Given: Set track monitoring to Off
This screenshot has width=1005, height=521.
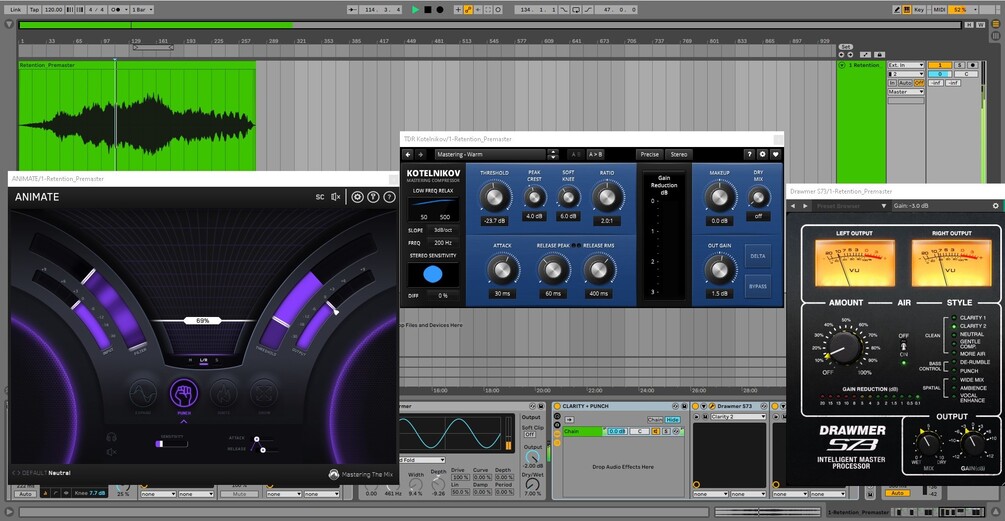Looking at the screenshot, I should tap(919, 83).
